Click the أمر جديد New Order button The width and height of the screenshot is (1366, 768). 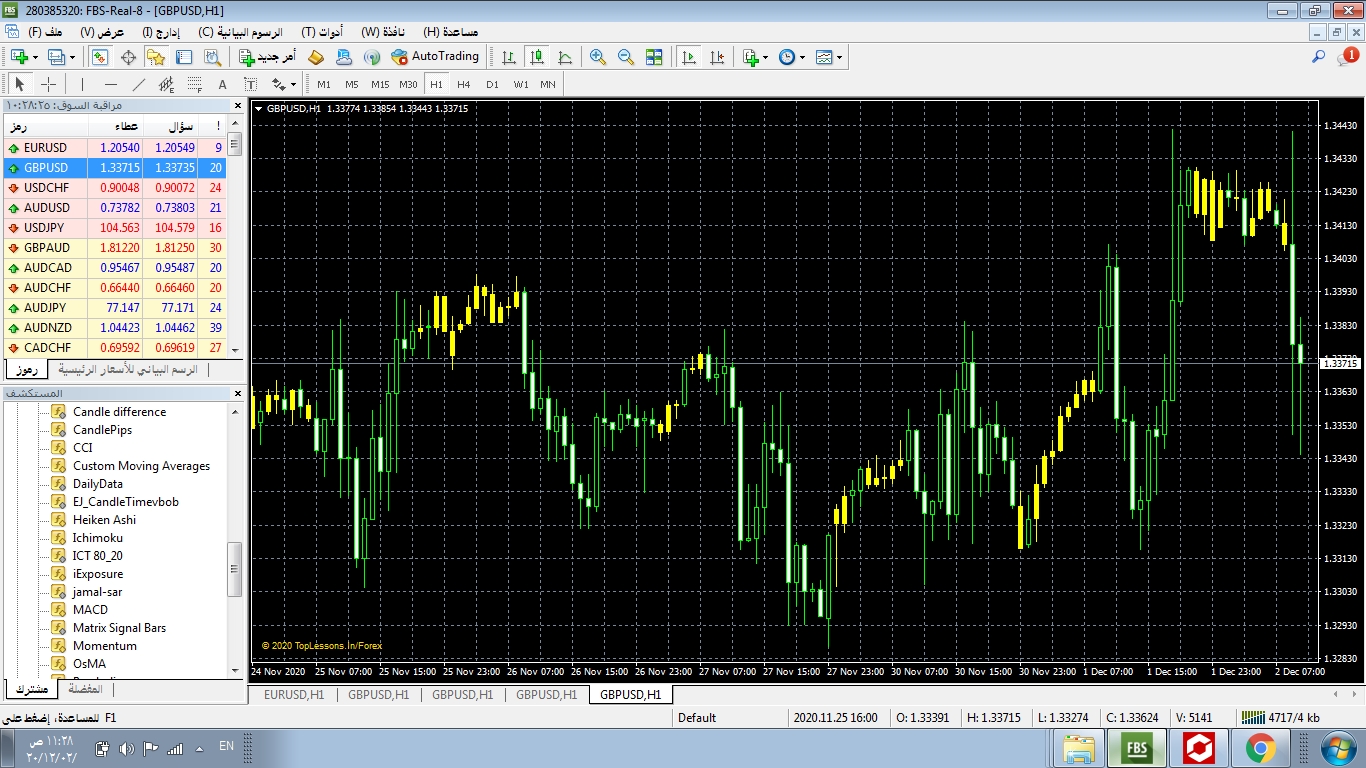267,57
